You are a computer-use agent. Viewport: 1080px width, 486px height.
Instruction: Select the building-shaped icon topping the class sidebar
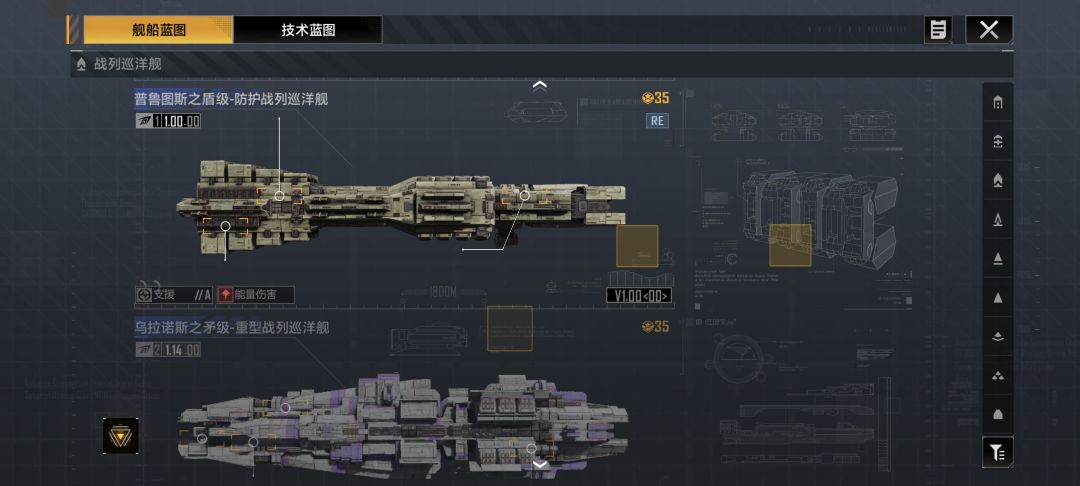997,103
